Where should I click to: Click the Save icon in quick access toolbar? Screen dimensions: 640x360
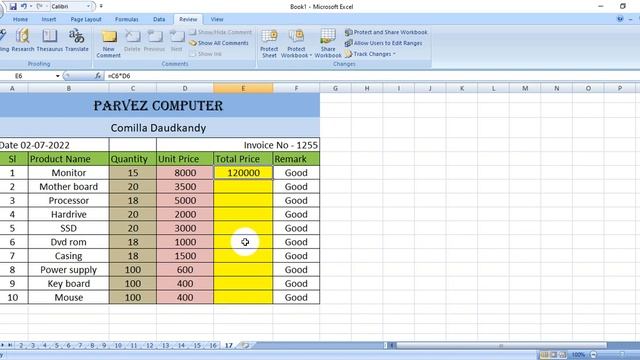pos(13,7)
